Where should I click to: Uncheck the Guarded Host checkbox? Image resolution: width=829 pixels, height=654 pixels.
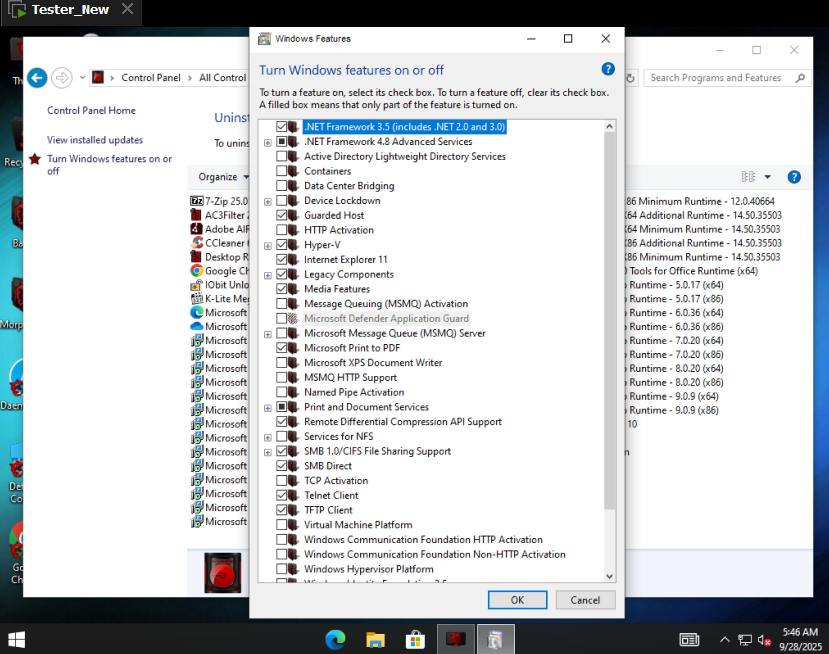click(281, 215)
